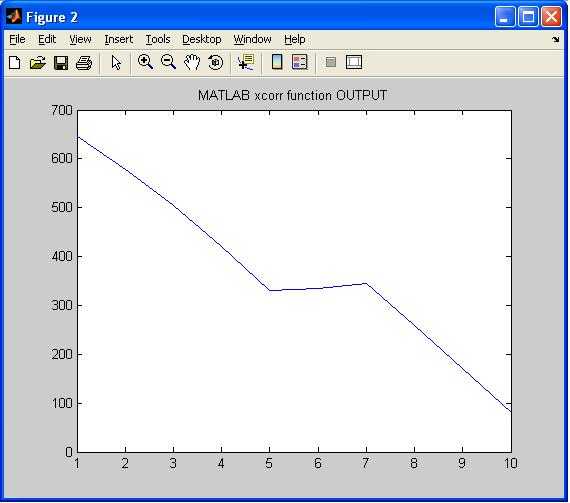
Task: Select the Edit Plot arrow tool
Action: (x=116, y=63)
